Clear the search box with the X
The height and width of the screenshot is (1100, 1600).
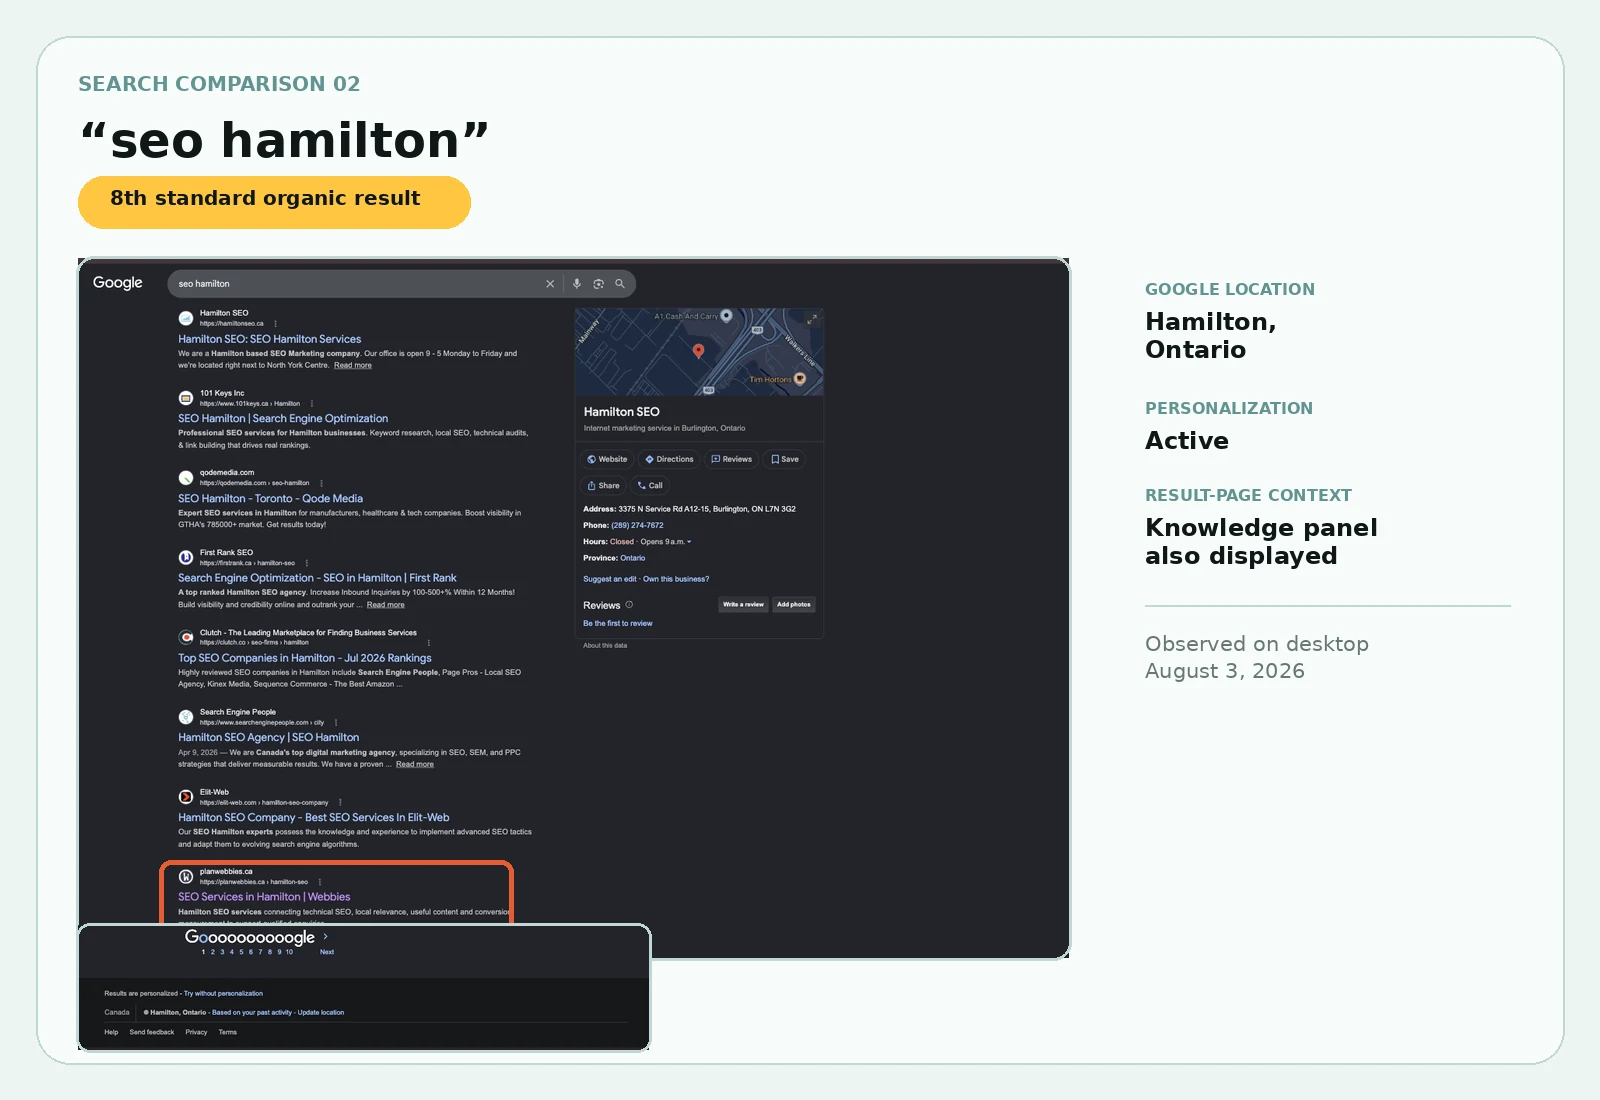550,284
